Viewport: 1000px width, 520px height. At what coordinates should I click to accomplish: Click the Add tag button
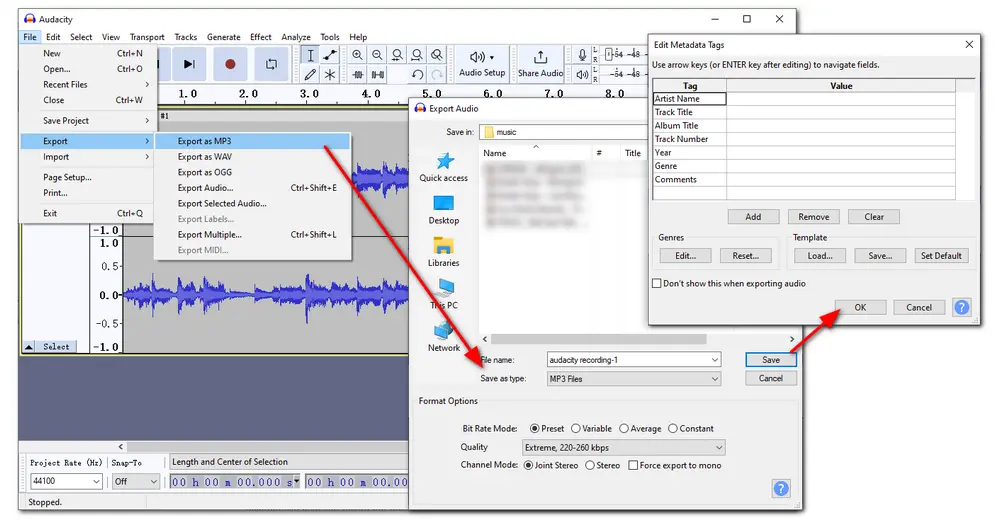pyautogui.click(x=753, y=217)
